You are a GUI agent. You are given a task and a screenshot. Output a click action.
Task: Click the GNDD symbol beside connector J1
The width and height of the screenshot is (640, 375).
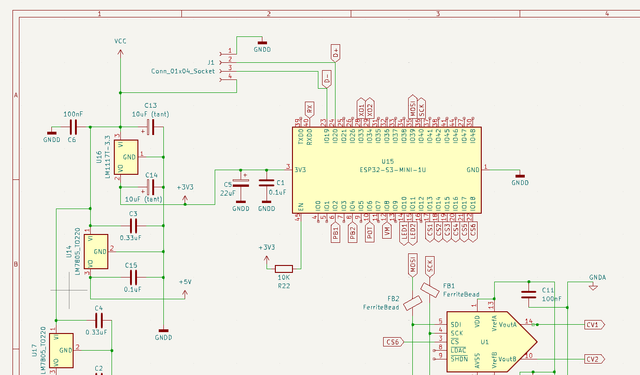pyautogui.click(x=262, y=42)
